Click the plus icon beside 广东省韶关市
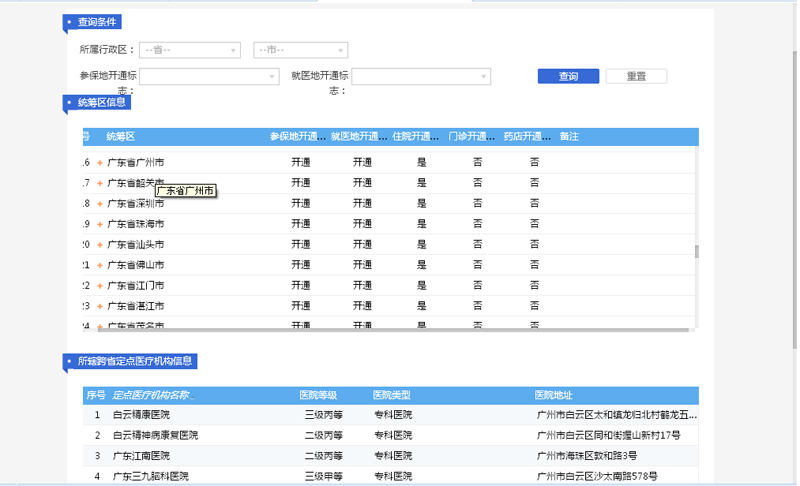Viewport: 800px width, 486px height. pos(100,183)
